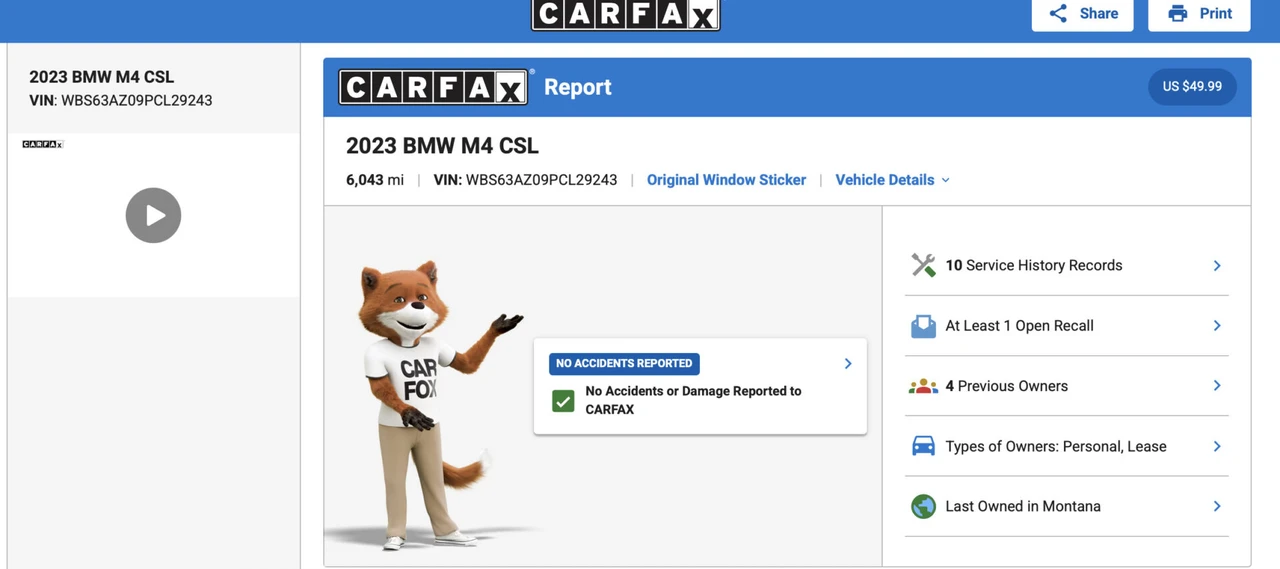The image size is (1280, 569).
Task: Open the 4 Previous Owners row
Action: (1066, 386)
